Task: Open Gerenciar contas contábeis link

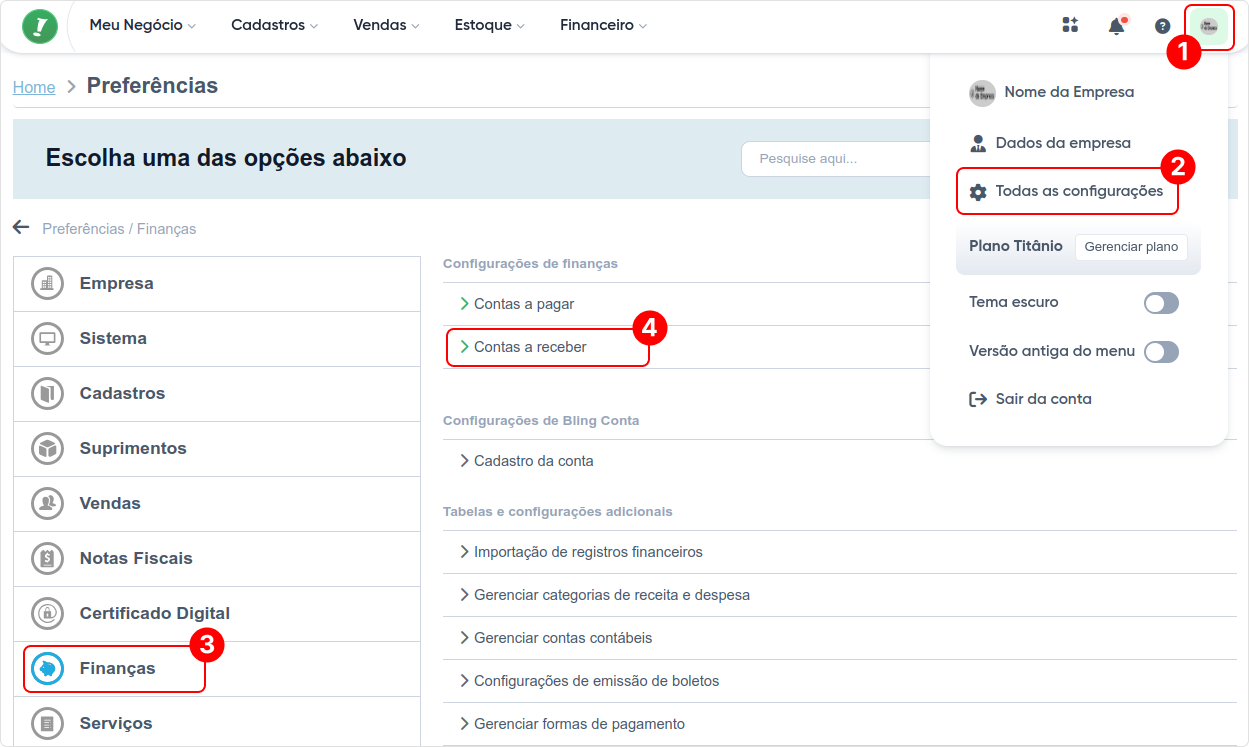Action: click(563, 638)
